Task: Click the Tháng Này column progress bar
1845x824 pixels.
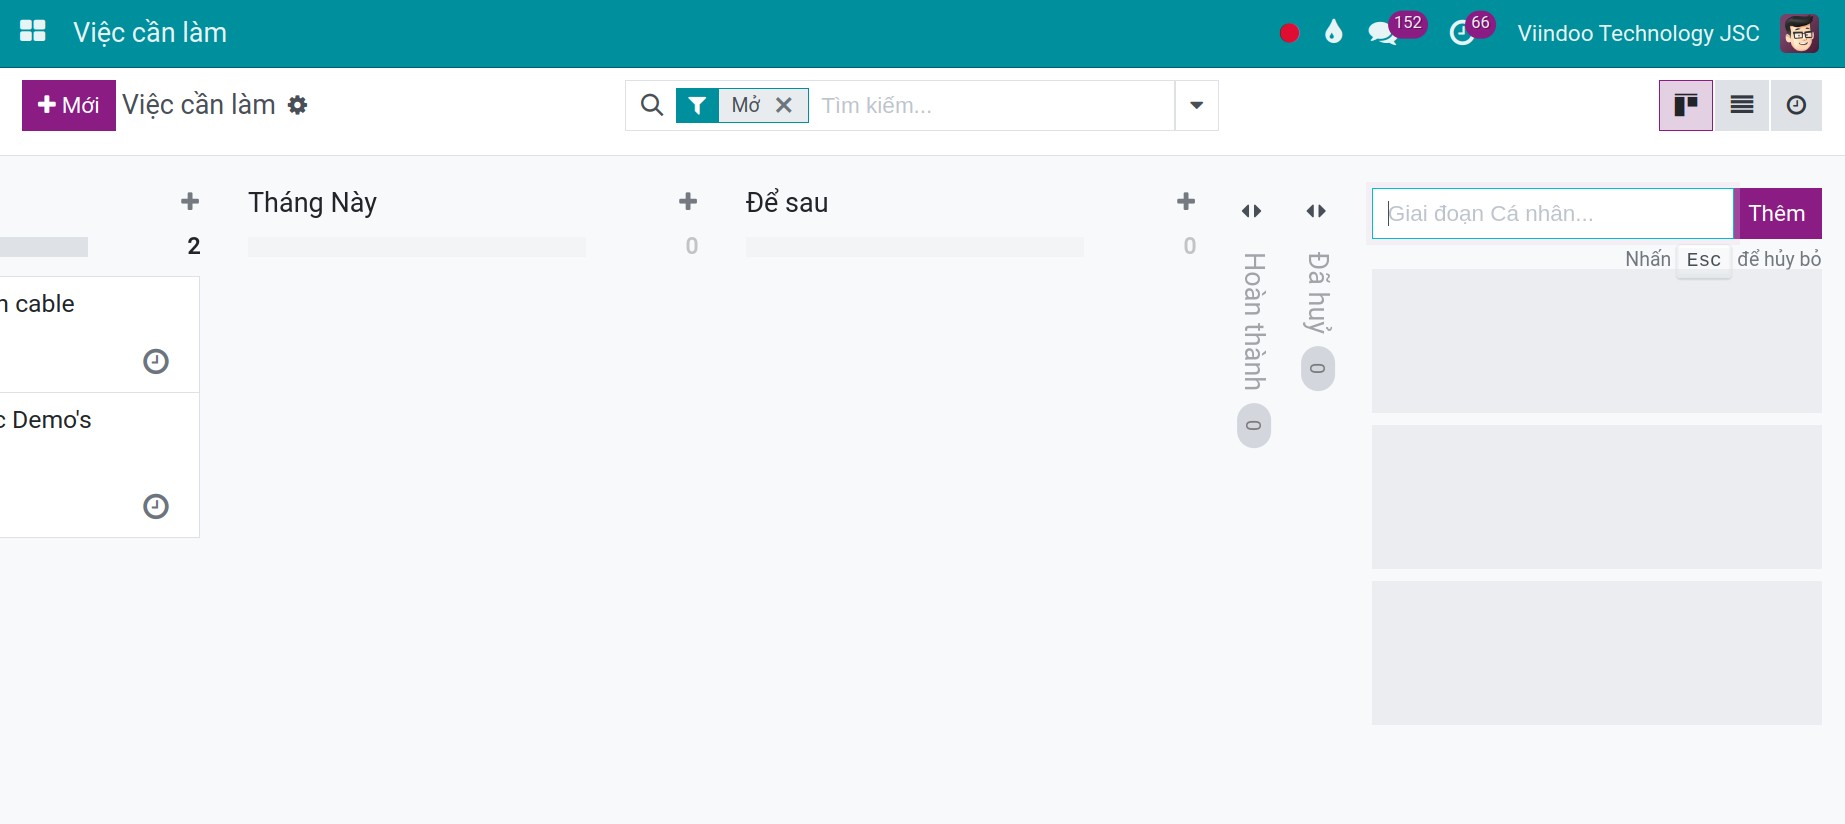Action: click(x=417, y=246)
